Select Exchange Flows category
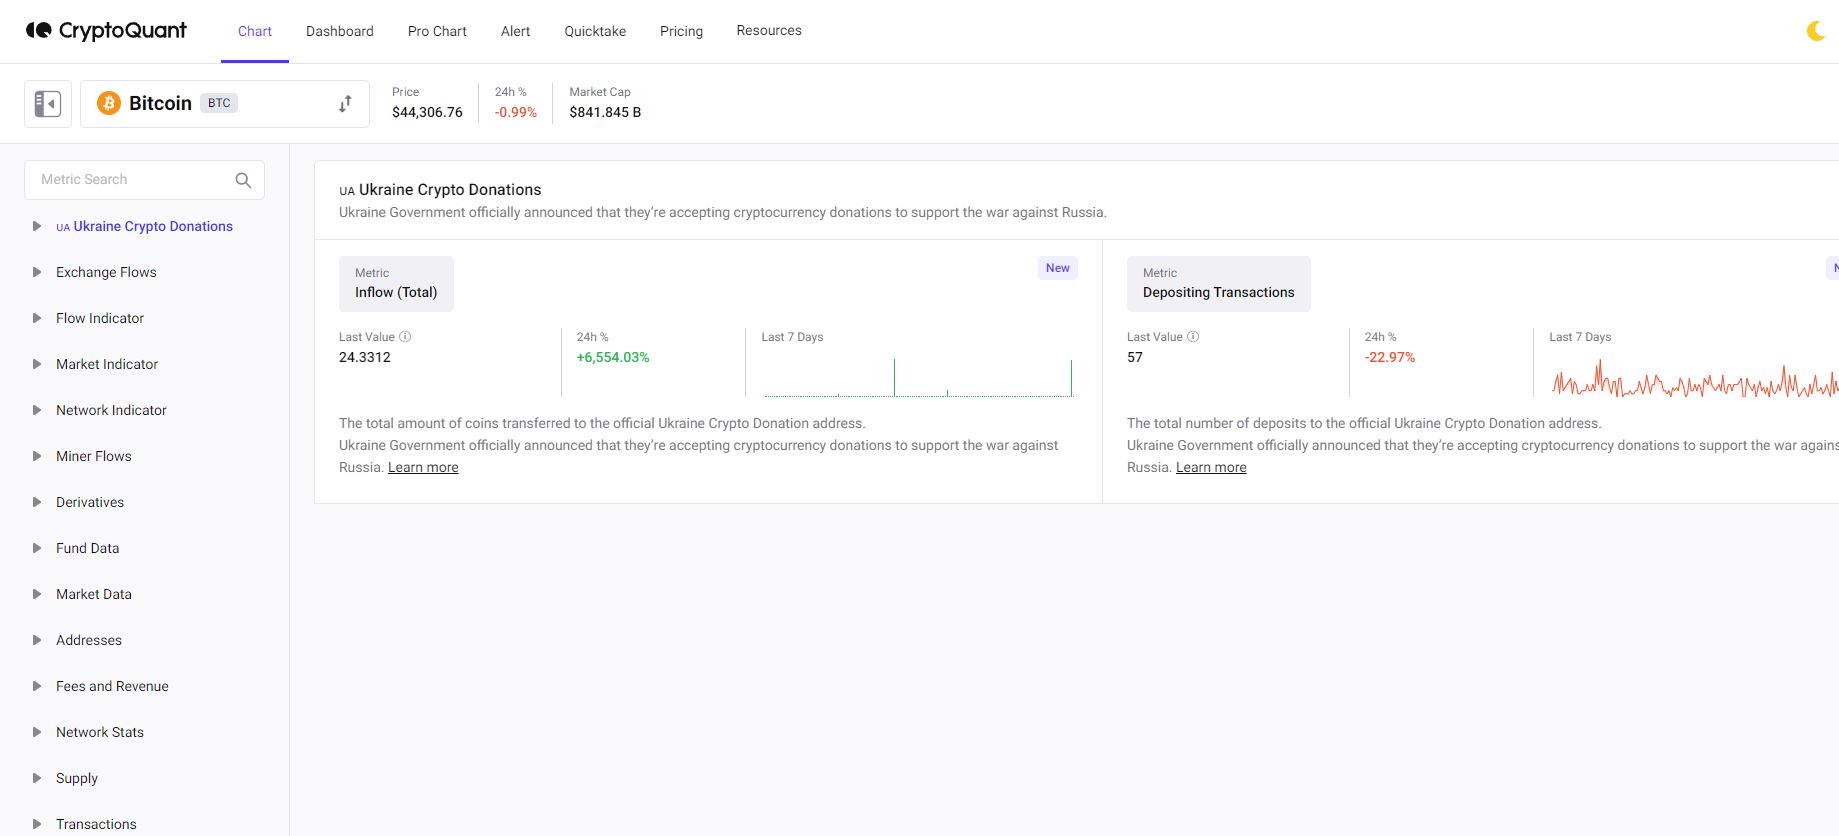This screenshot has height=836, width=1839. pyautogui.click(x=106, y=272)
